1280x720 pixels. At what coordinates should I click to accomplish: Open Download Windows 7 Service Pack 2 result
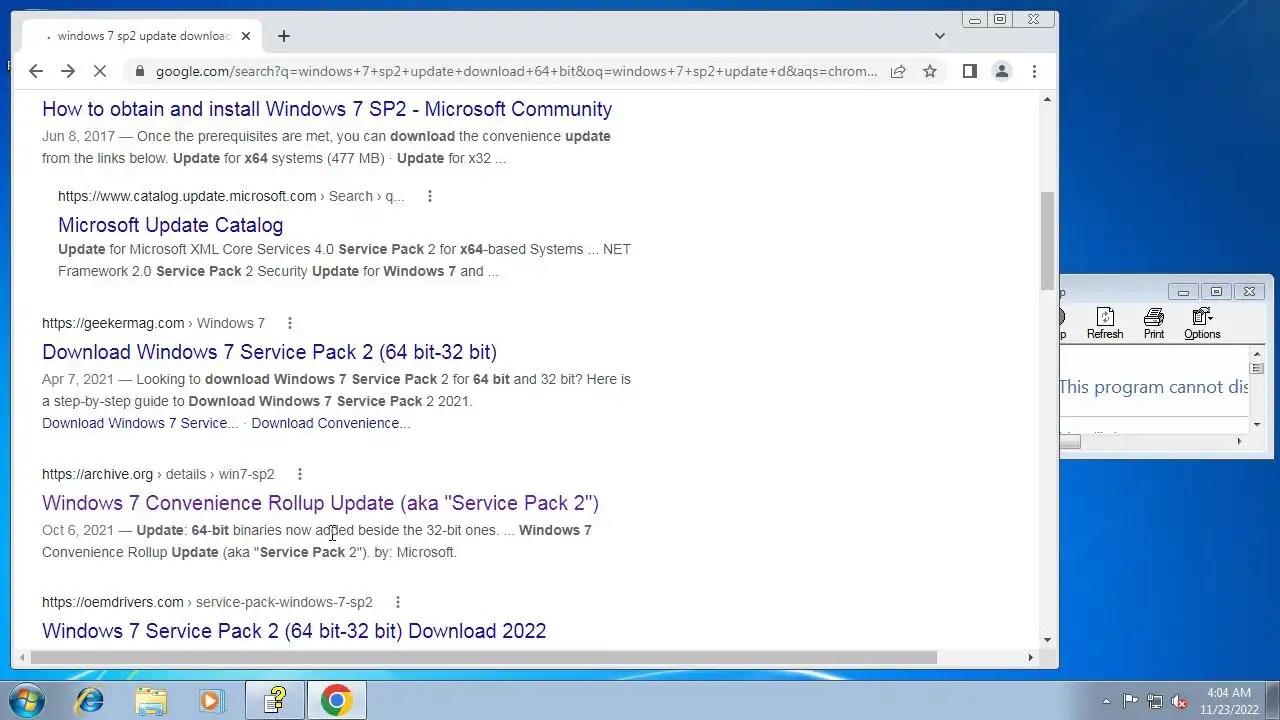pos(269,352)
